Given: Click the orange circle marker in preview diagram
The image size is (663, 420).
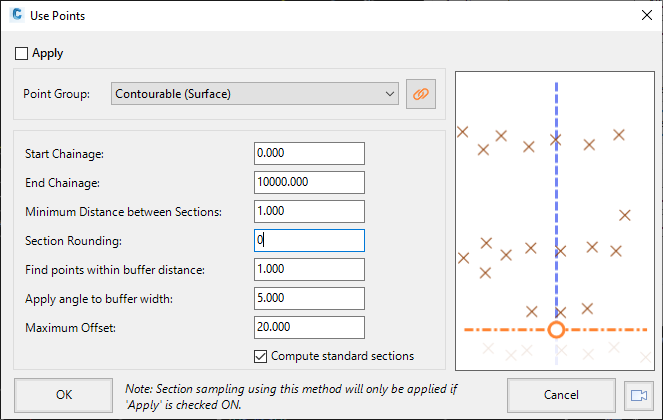Looking at the screenshot, I should pos(556,329).
